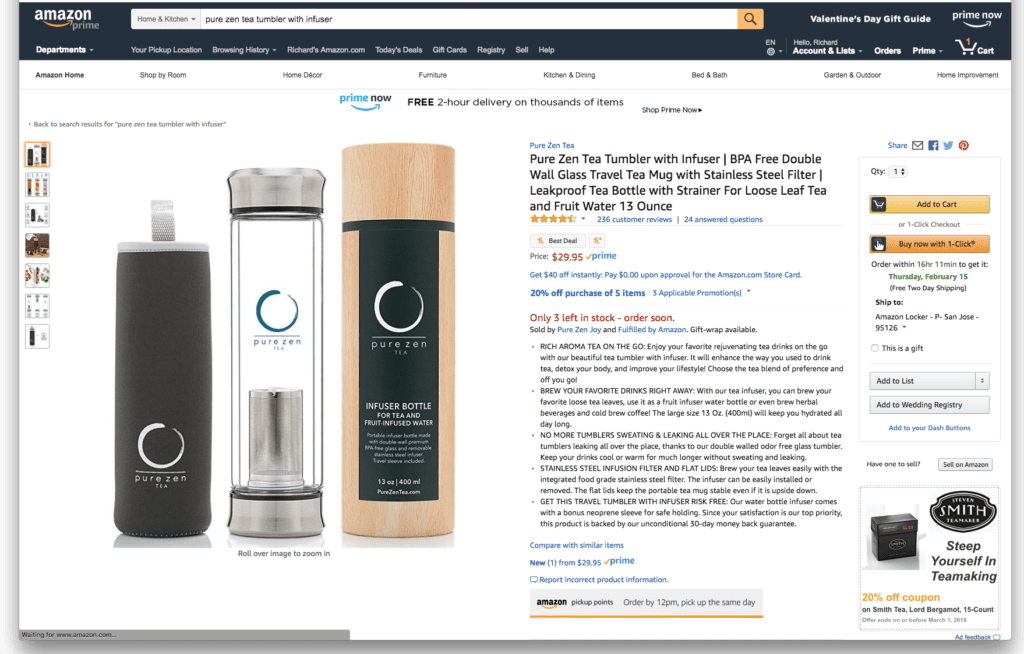The width and height of the screenshot is (1024, 654).
Task: Share the product on Twitter icon
Action: [948, 146]
